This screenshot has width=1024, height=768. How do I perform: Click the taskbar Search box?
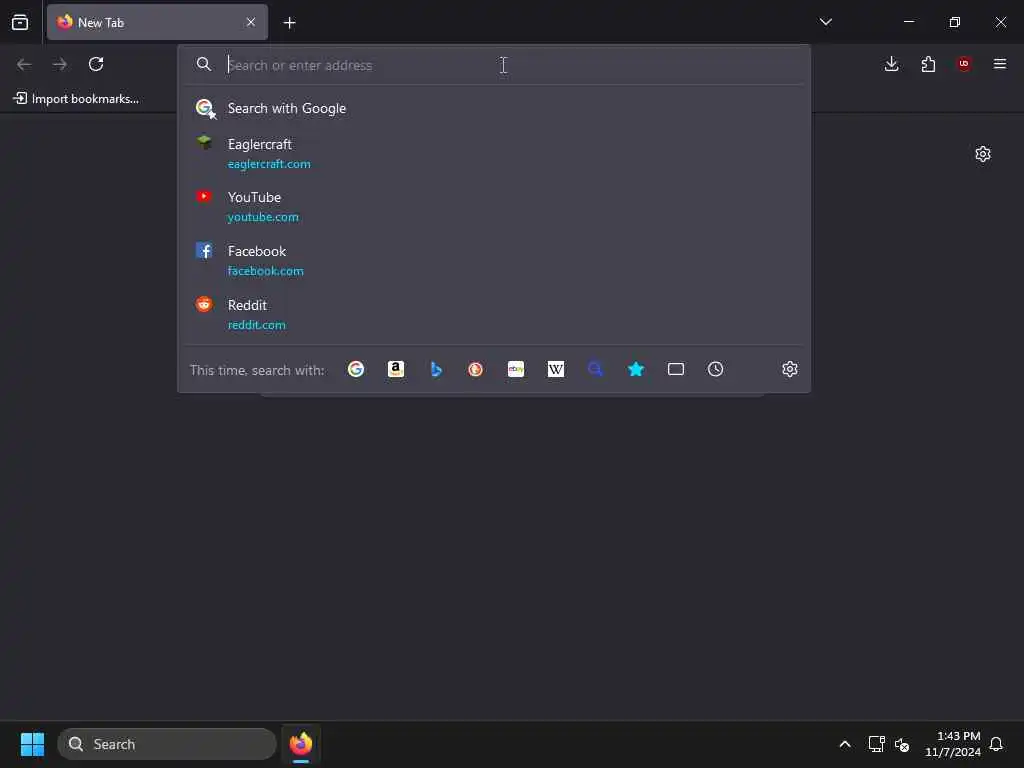tap(167, 744)
